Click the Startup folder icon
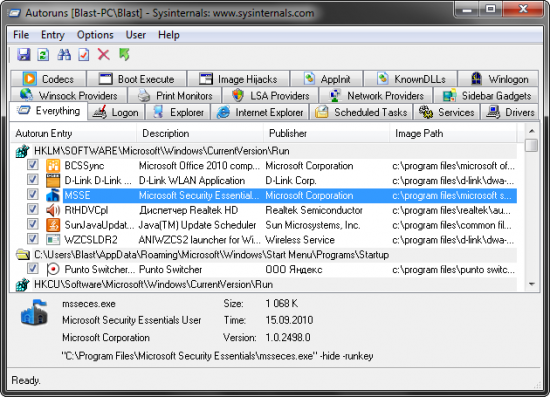 (23, 255)
